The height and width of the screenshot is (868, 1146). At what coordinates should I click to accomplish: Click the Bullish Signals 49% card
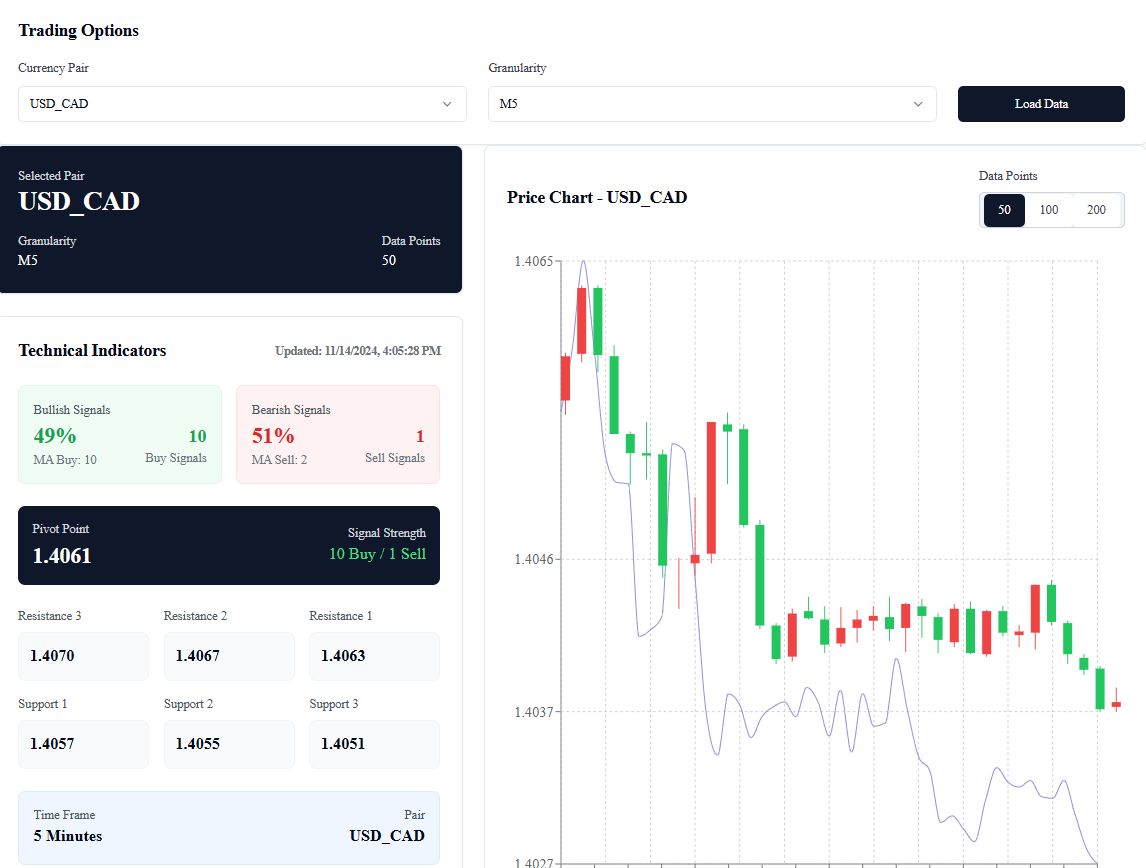120,434
